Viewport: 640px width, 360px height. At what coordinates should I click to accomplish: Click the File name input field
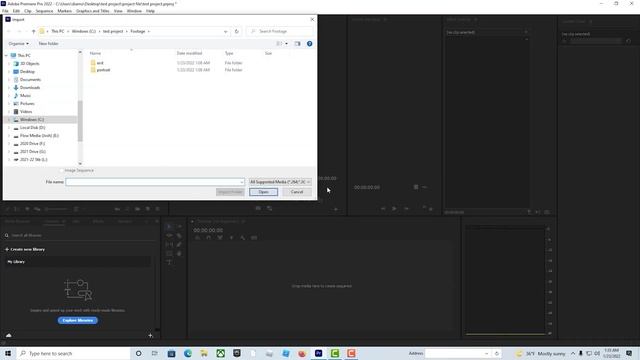tap(155, 182)
